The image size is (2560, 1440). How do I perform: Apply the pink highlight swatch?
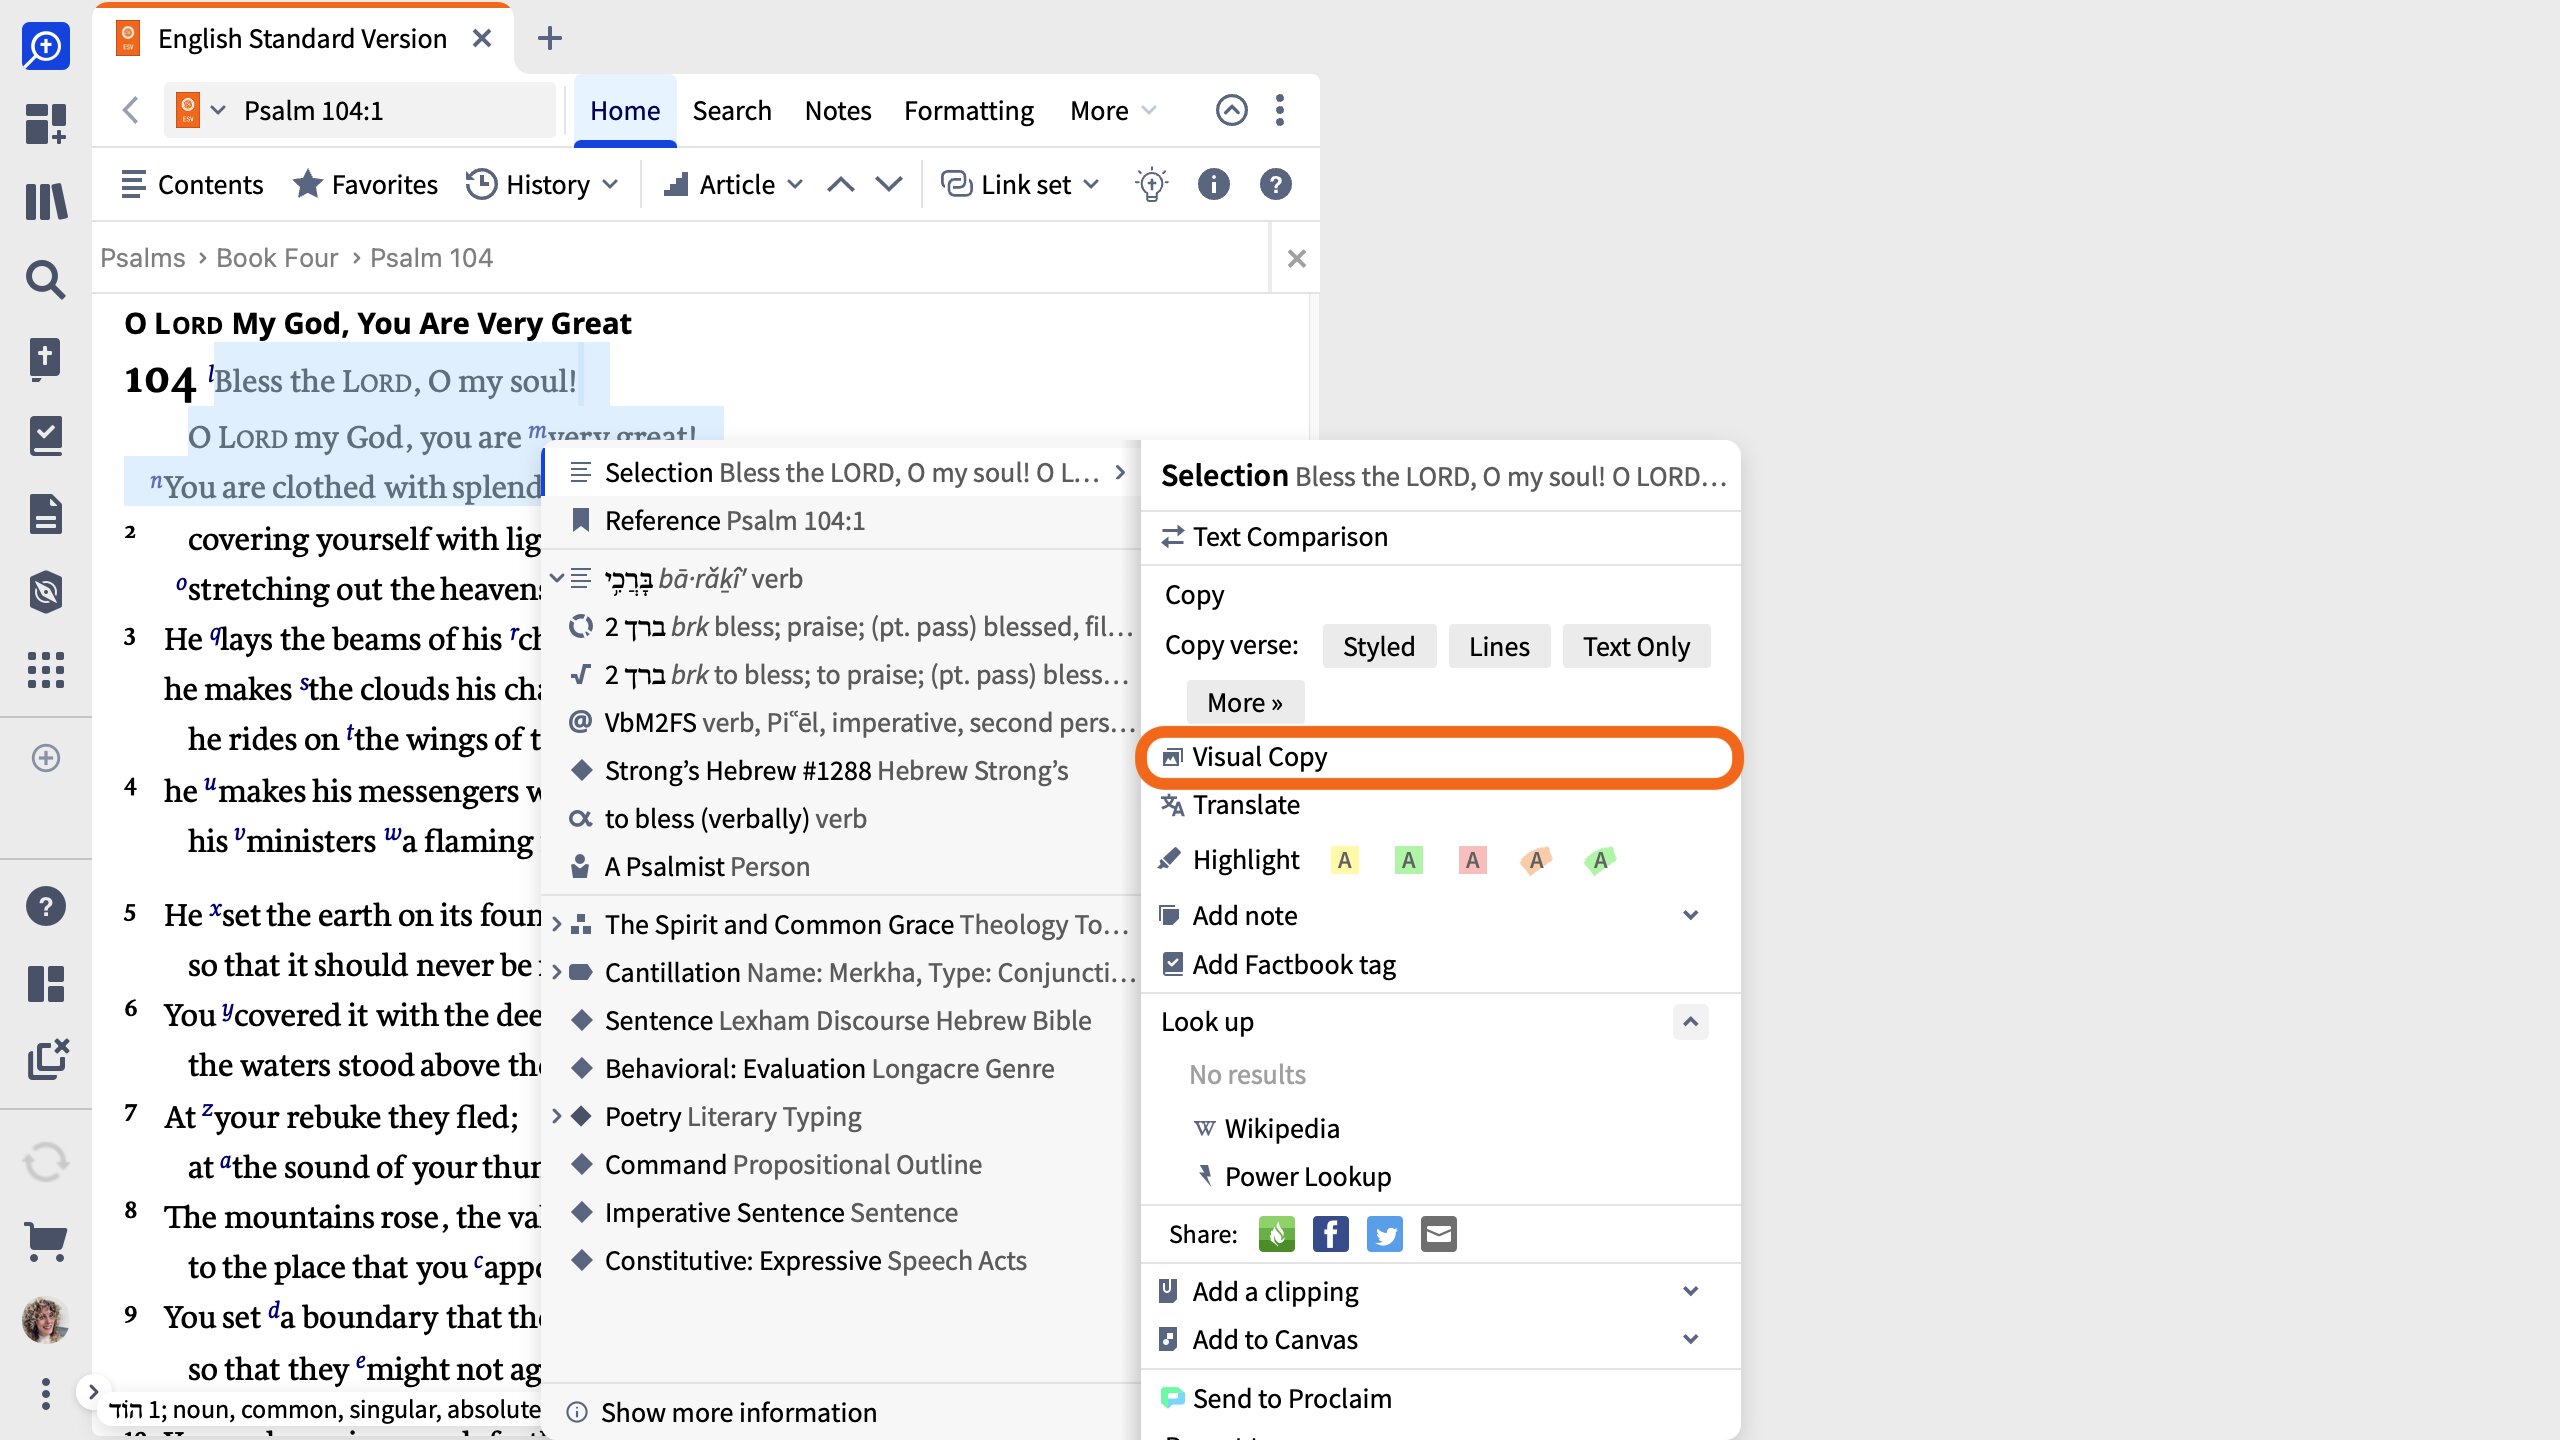click(x=1472, y=860)
